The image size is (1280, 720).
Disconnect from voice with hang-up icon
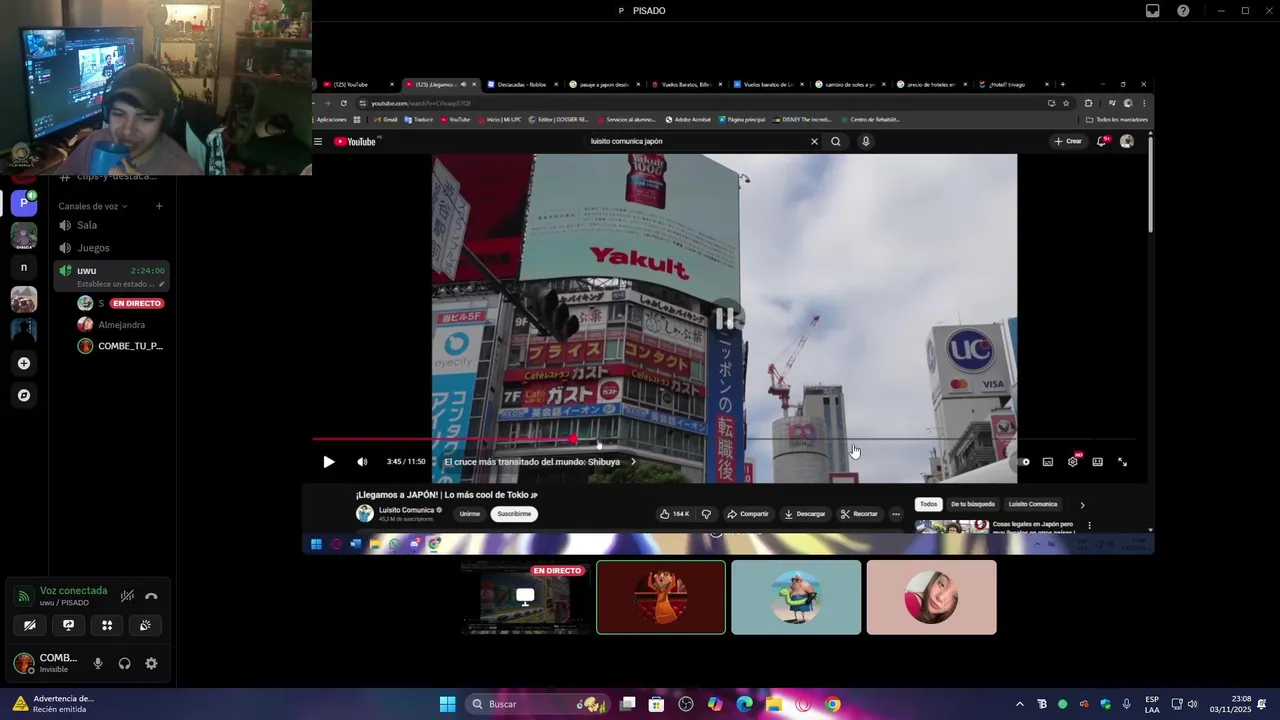tap(151, 596)
